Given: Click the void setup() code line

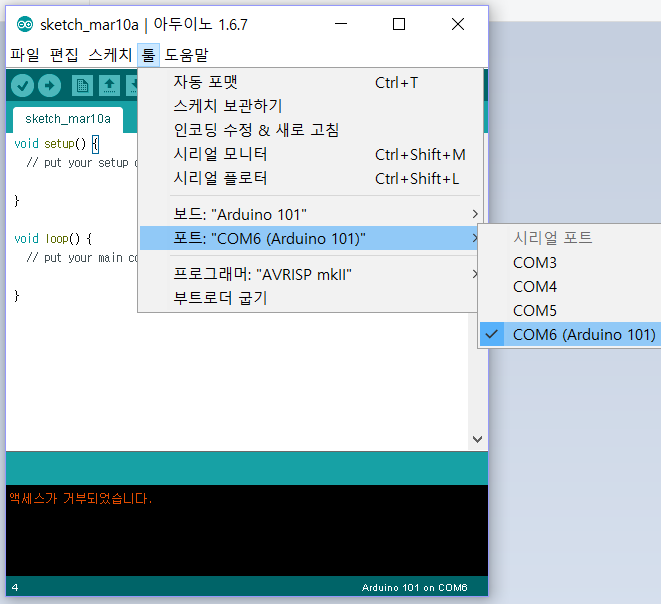Looking at the screenshot, I should (56, 144).
